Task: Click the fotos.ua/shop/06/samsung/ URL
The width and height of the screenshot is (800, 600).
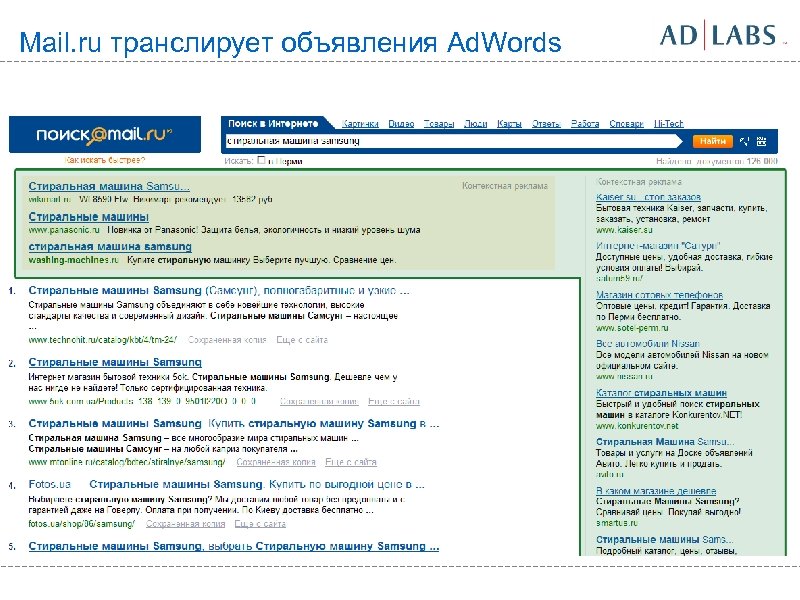Action: click(x=82, y=524)
